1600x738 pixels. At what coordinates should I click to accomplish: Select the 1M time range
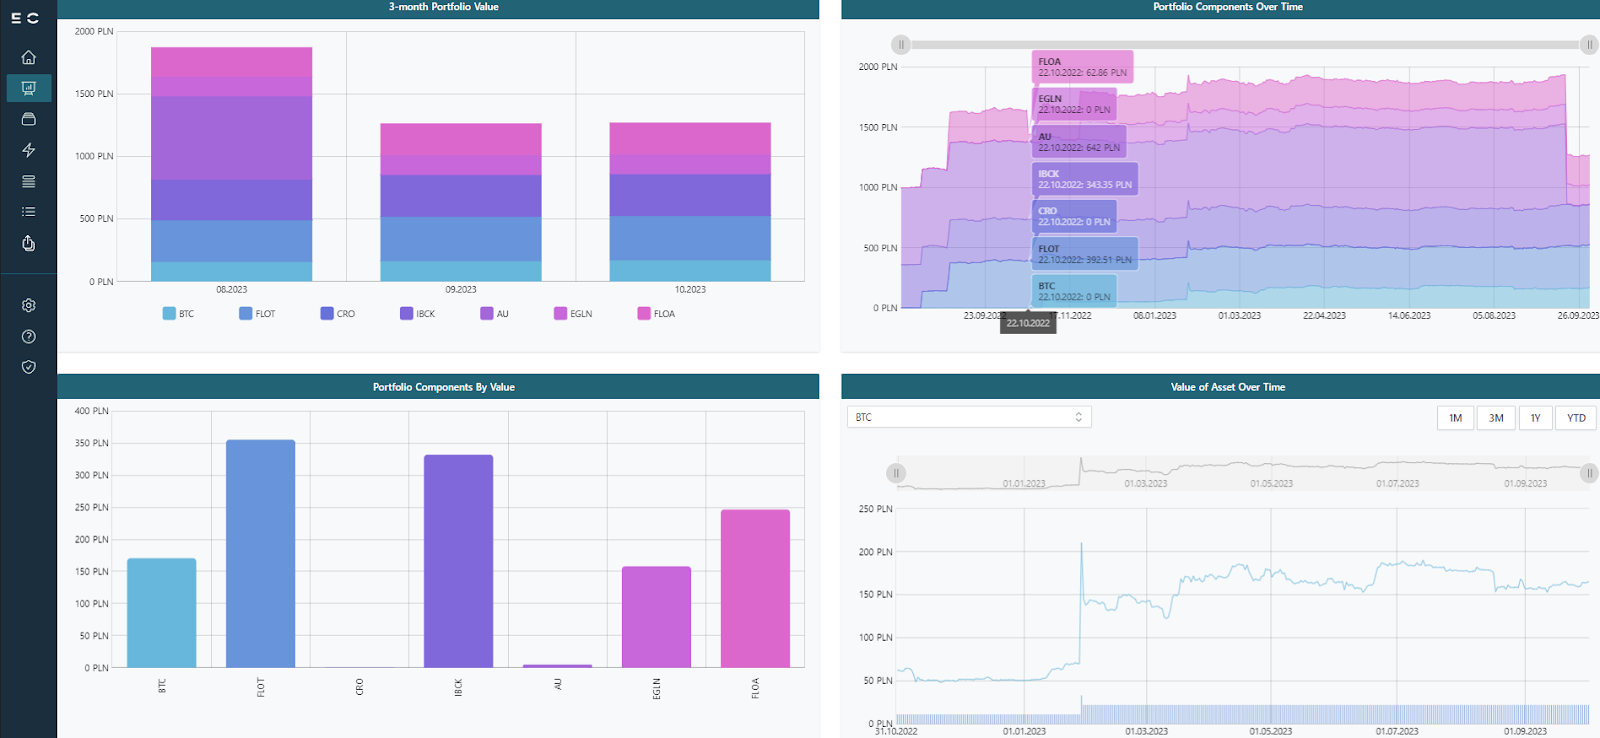coord(1455,418)
